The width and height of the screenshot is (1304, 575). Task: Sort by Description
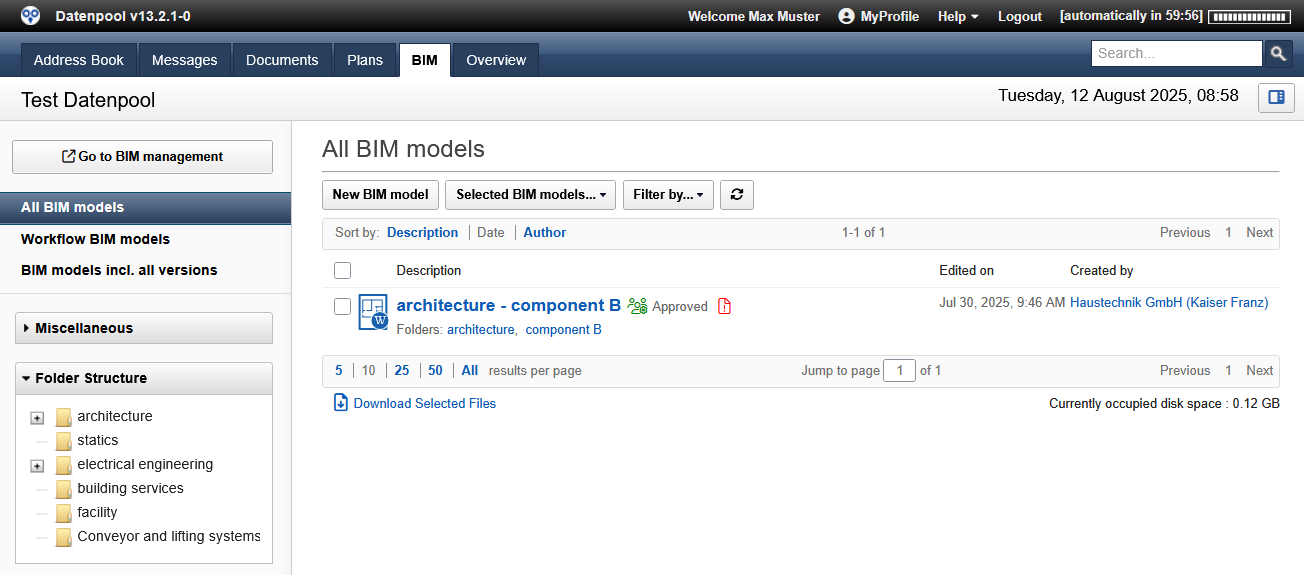coord(422,232)
